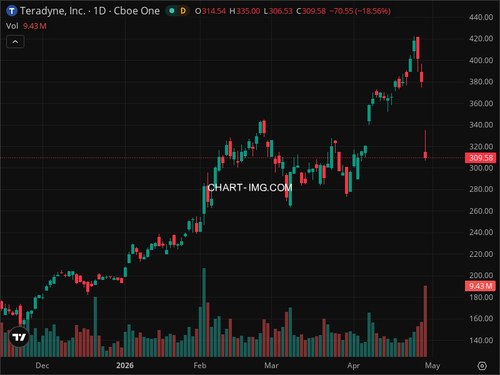Click the 280.00 price axis label
The width and height of the screenshot is (500, 375).
[x=481, y=189]
